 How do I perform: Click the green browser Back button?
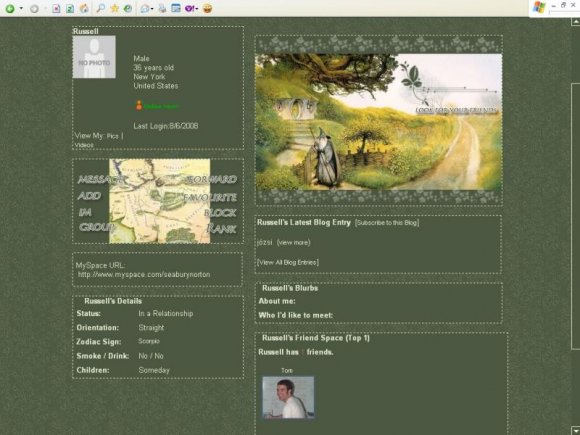pyautogui.click(x=10, y=9)
